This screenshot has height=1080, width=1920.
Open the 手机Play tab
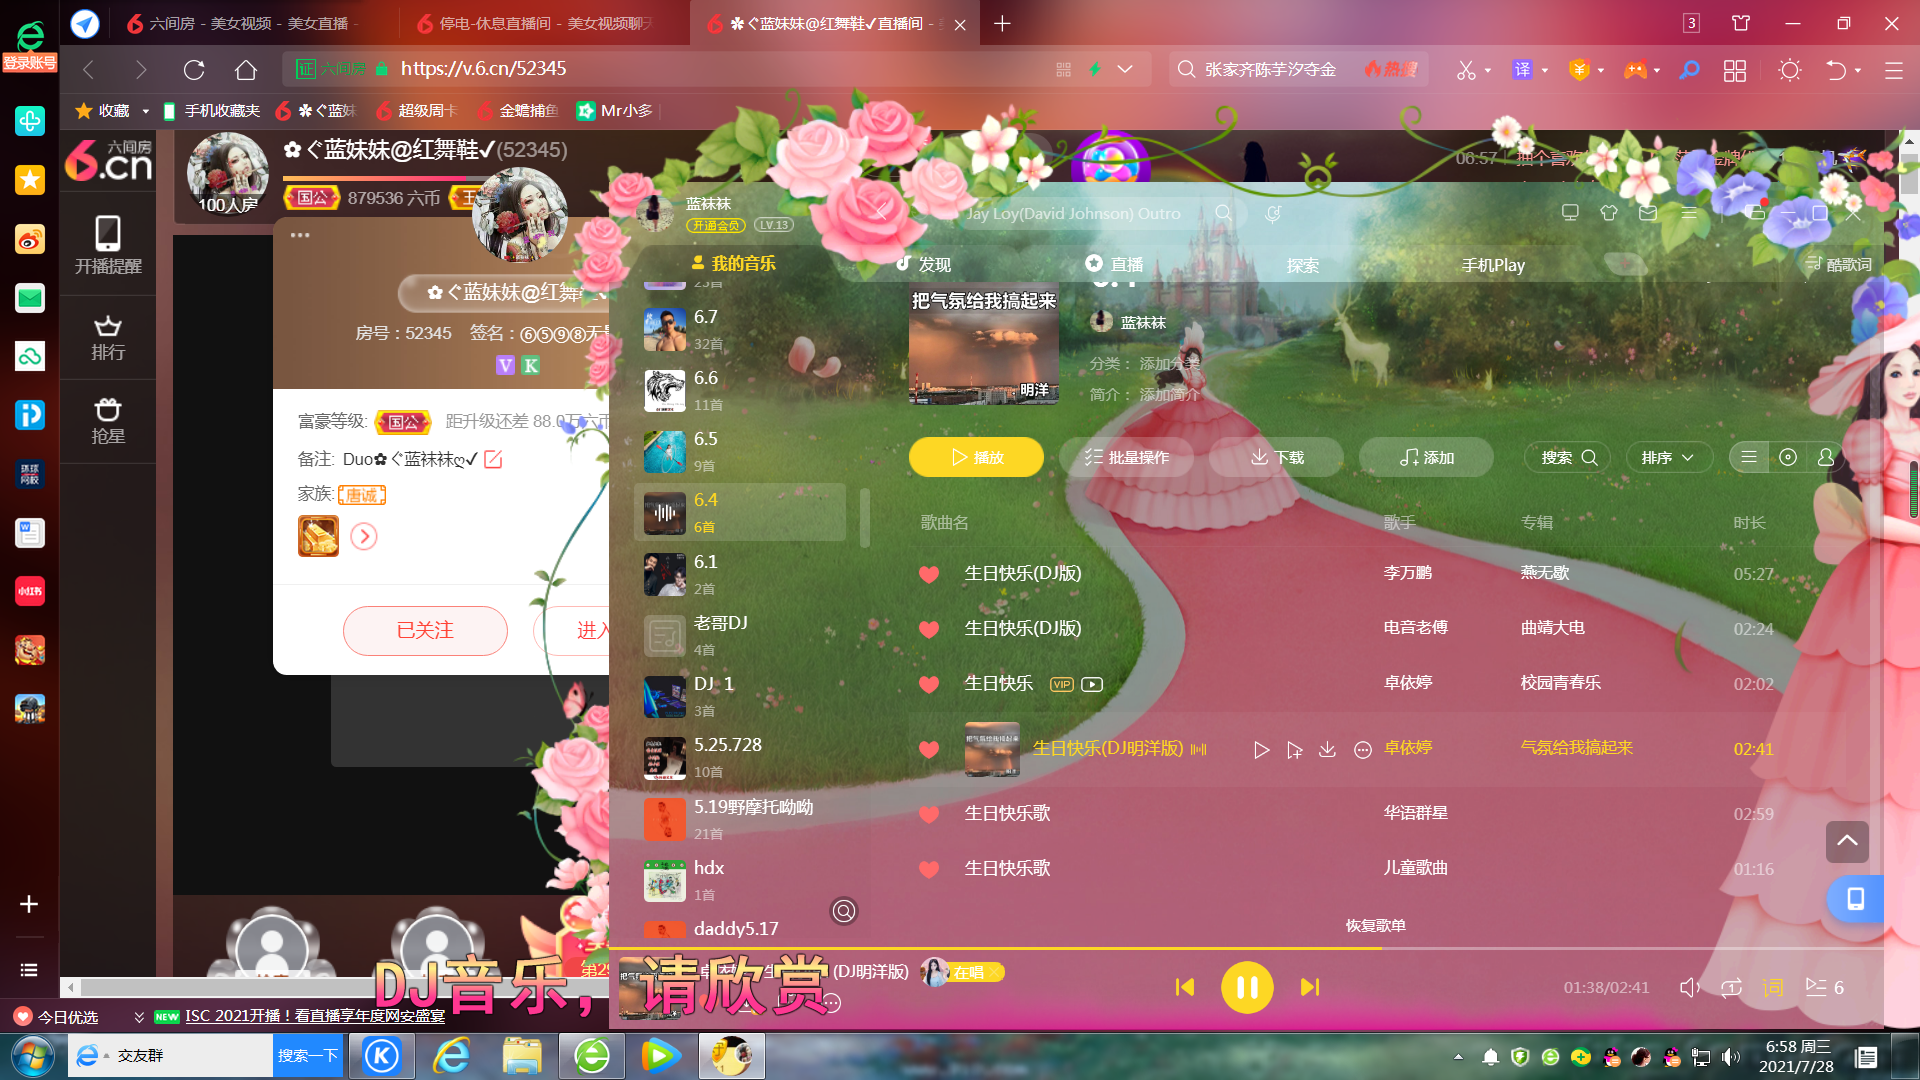point(1493,265)
